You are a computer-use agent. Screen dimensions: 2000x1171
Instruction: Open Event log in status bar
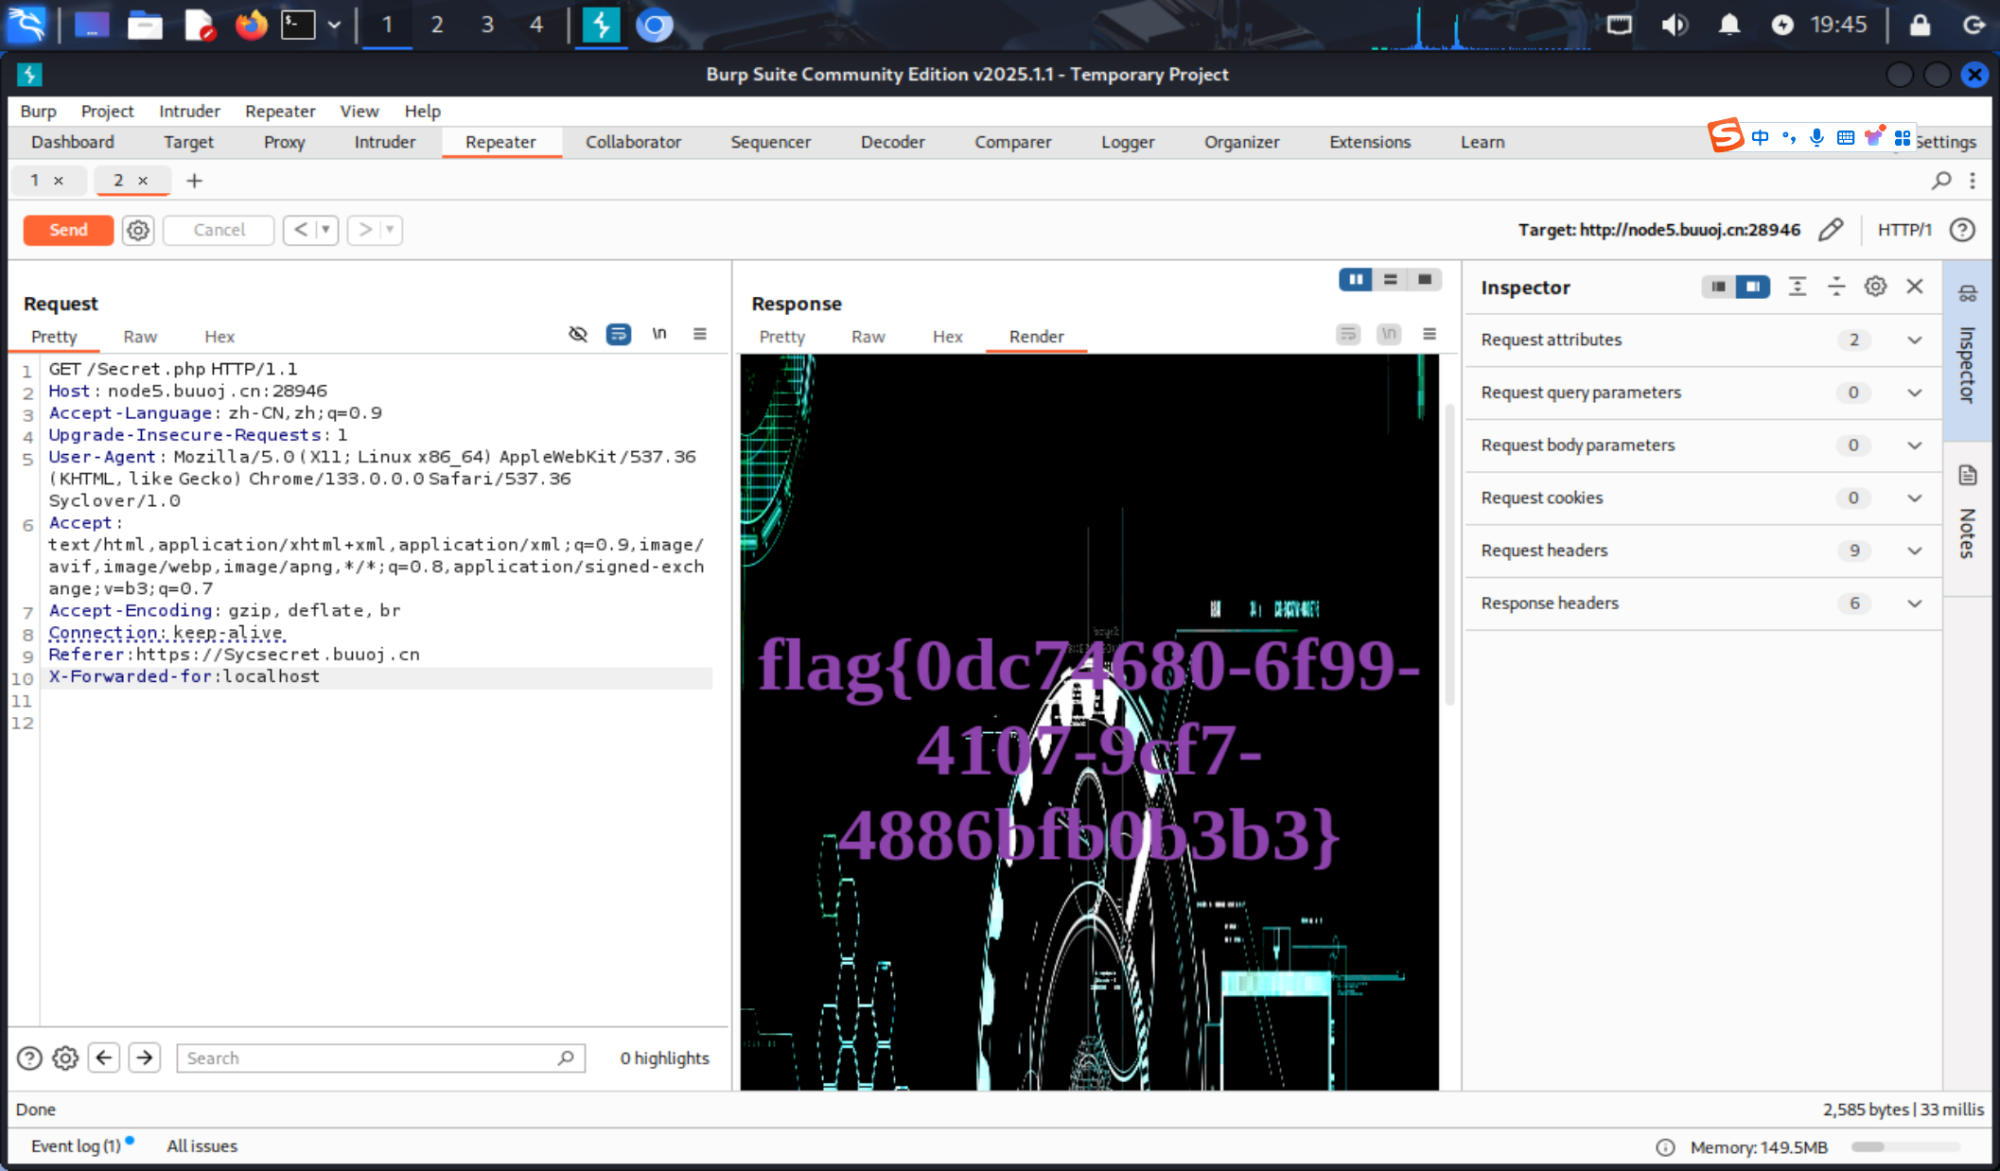pos(76,1146)
